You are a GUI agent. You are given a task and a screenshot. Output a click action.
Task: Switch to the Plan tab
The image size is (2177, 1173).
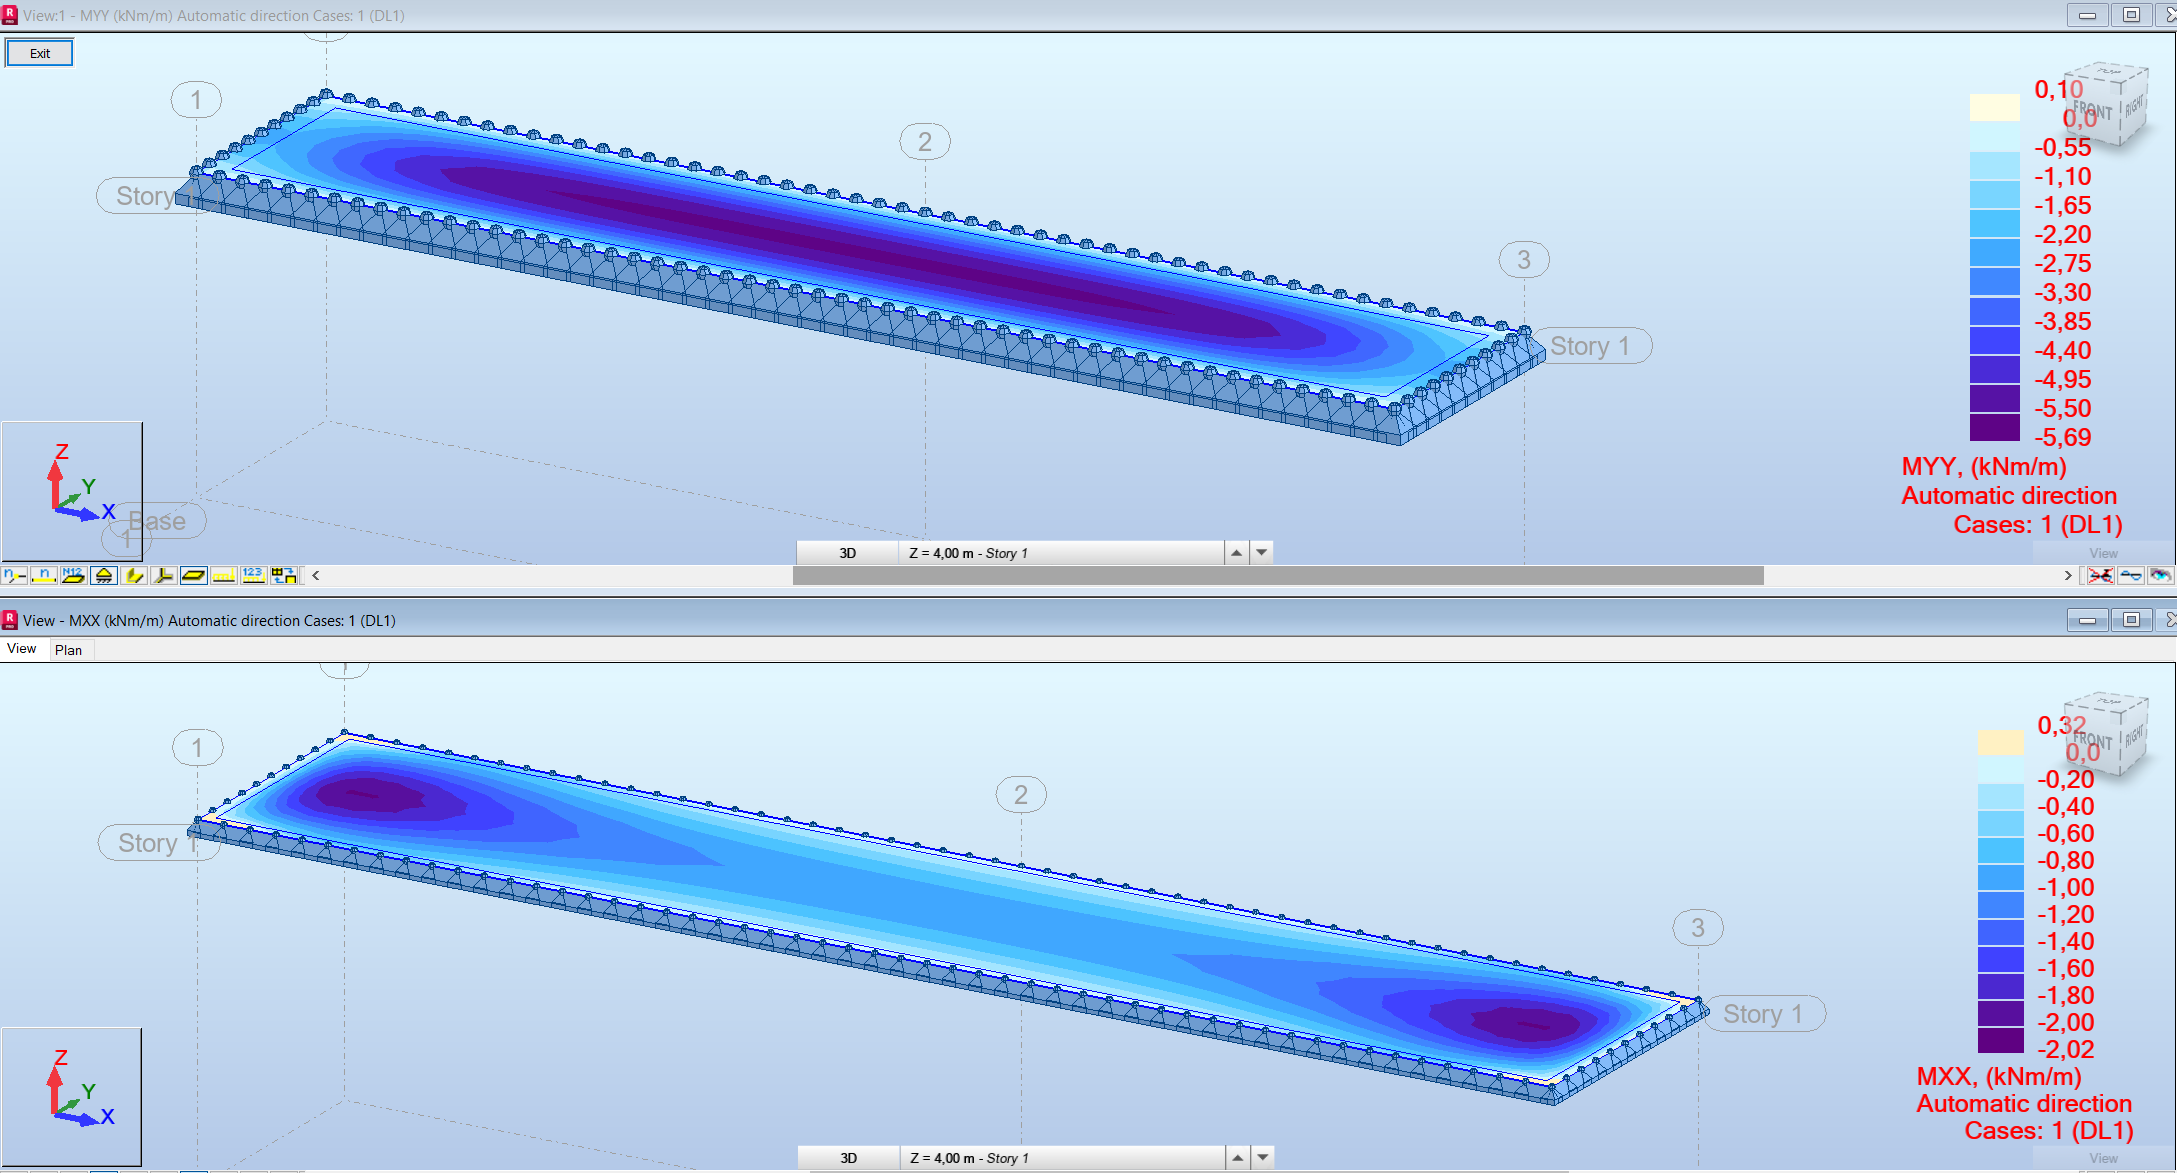(x=70, y=649)
